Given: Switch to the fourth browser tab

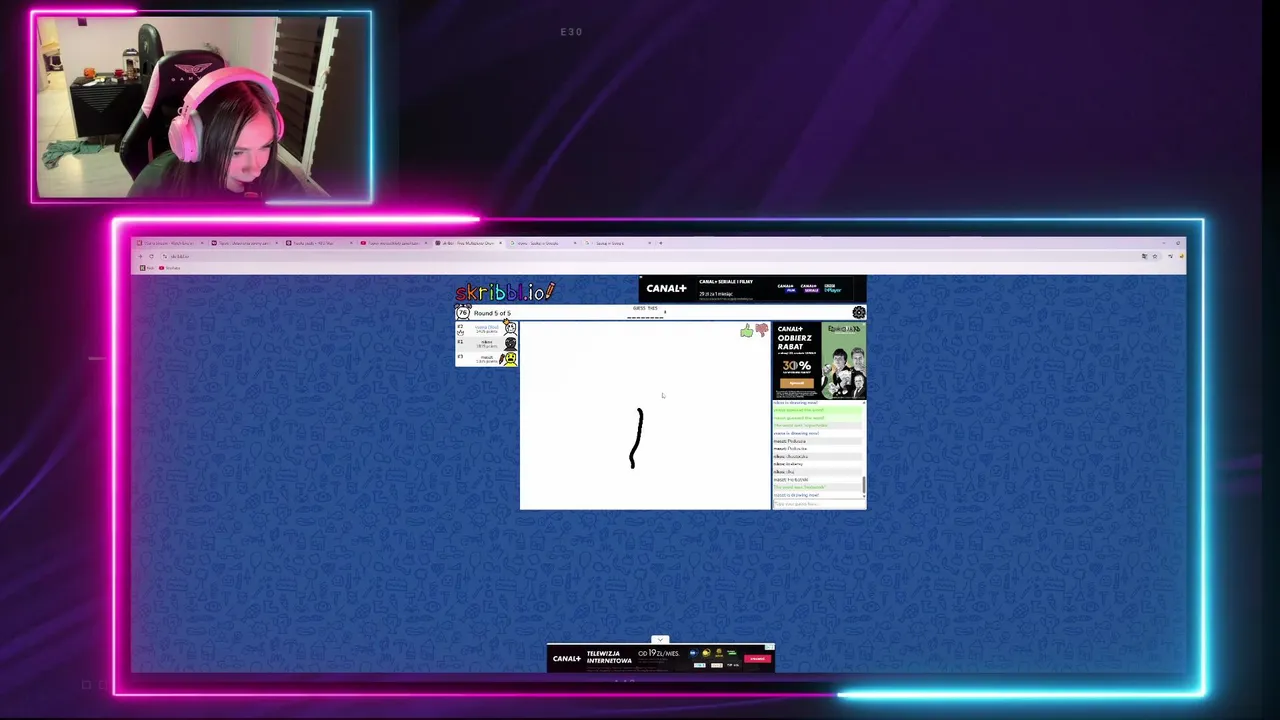Looking at the screenshot, I should click(x=392, y=243).
